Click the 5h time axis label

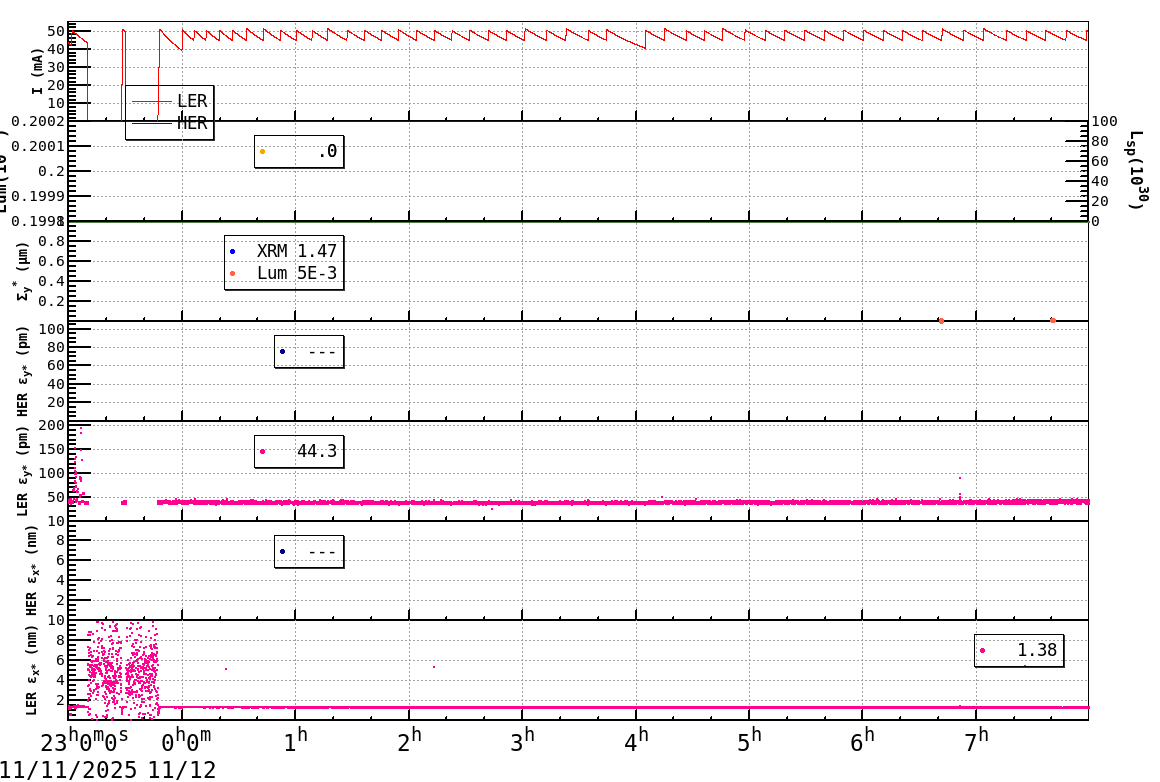pos(749,741)
